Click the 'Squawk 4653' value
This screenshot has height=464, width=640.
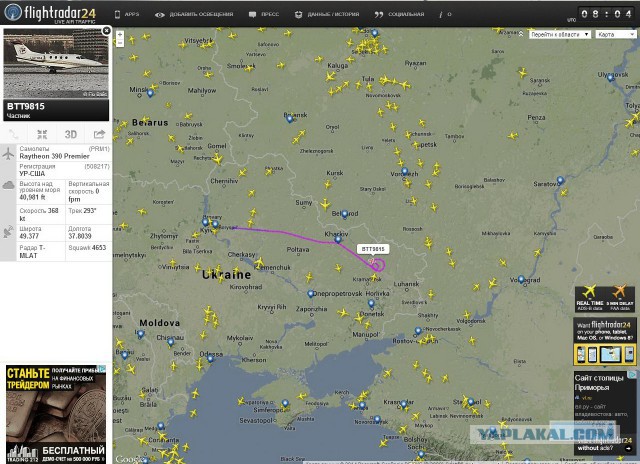tap(87, 248)
